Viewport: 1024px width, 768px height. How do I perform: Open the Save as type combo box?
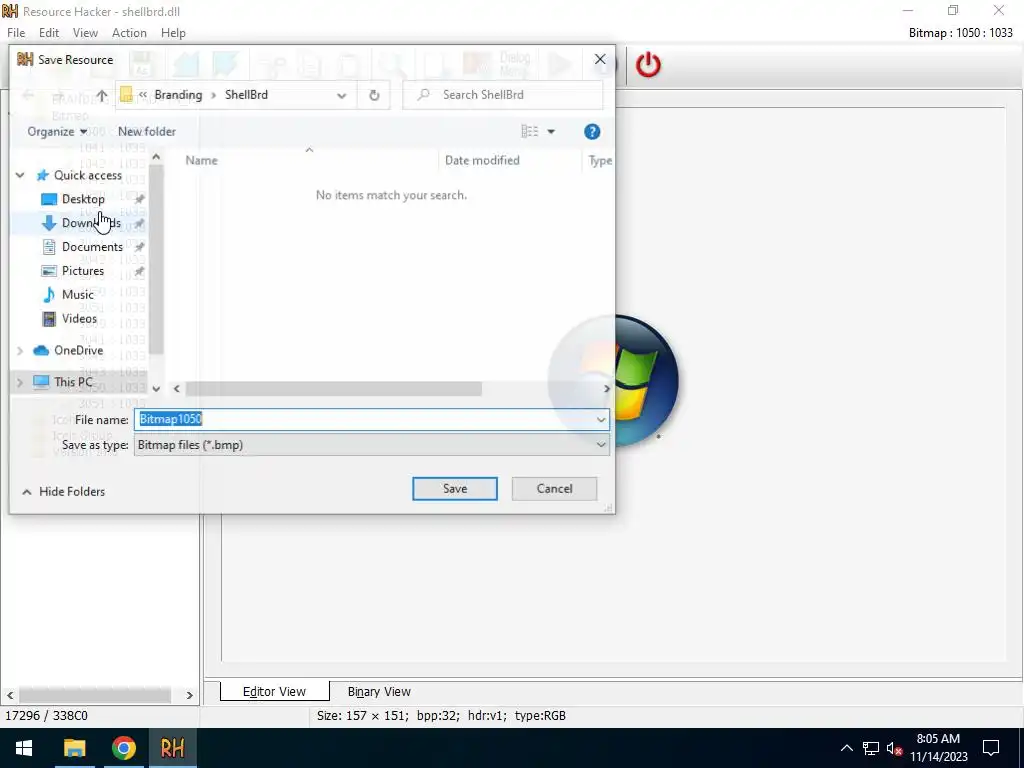[372, 445]
